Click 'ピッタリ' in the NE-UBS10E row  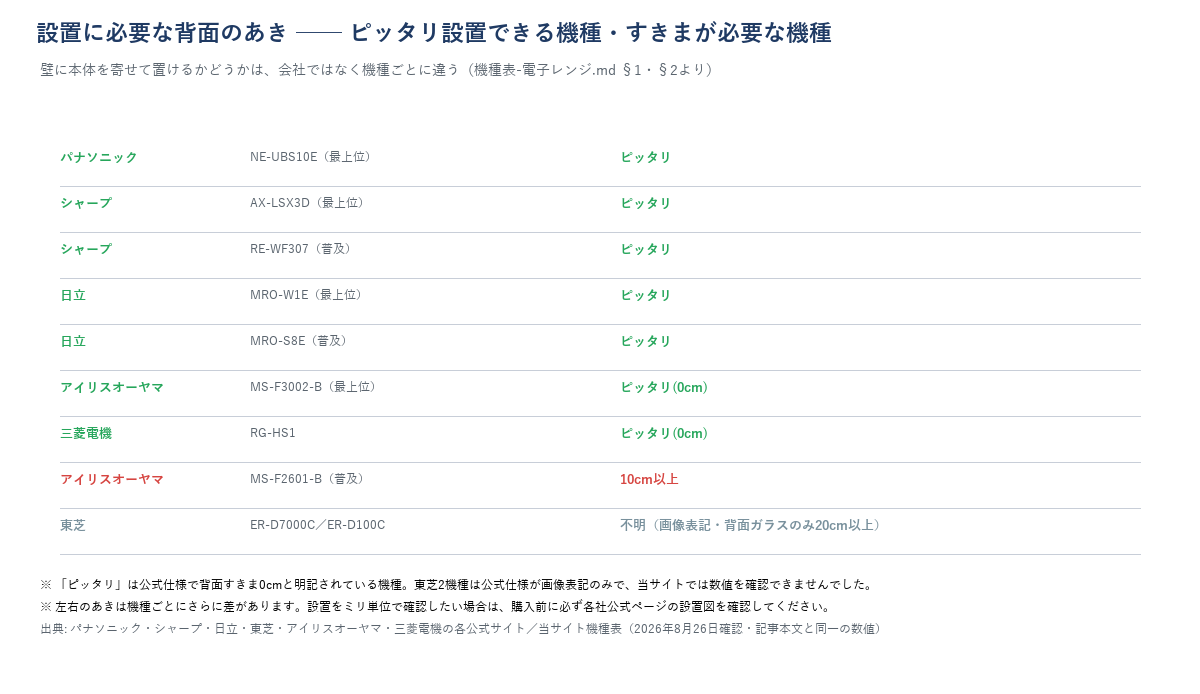[646, 157]
